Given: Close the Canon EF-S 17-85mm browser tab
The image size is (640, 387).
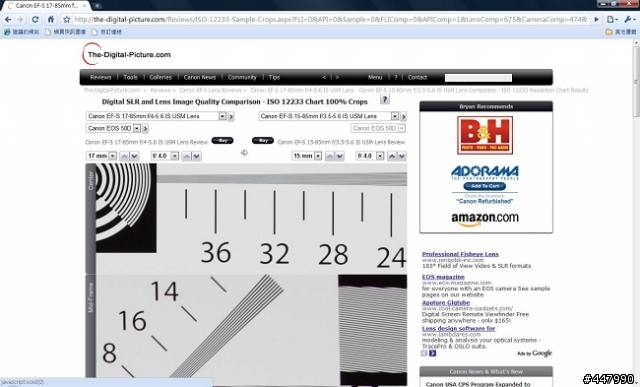Looking at the screenshot, I should (x=84, y=6).
